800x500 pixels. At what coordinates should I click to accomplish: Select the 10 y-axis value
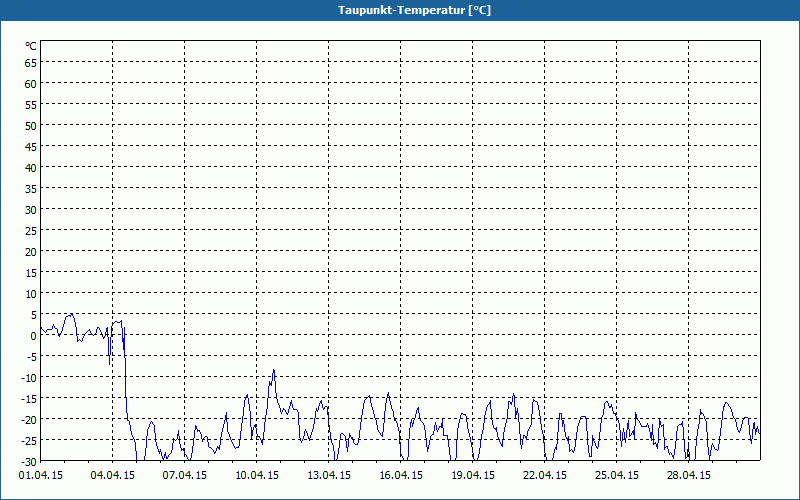pyautogui.click(x=31, y=293)
